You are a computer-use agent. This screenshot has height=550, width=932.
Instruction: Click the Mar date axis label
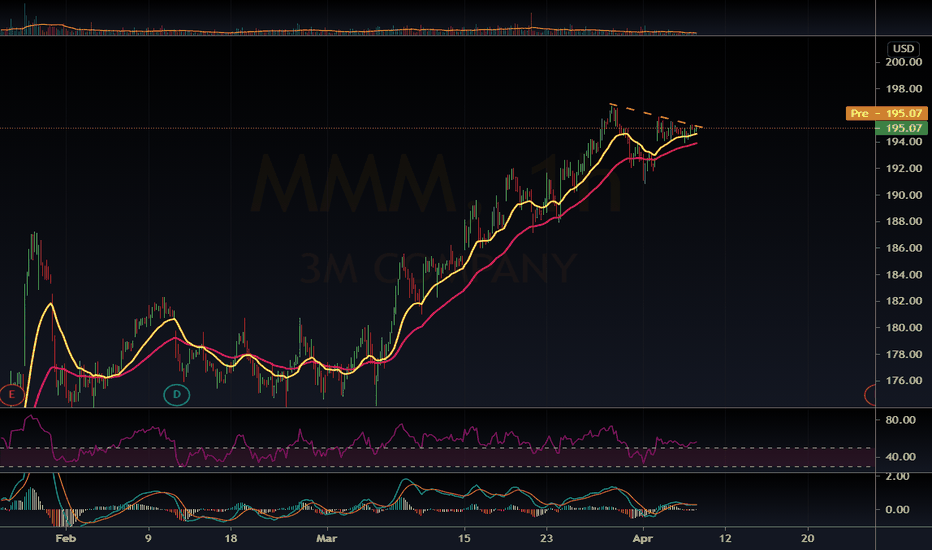point(326,538)
